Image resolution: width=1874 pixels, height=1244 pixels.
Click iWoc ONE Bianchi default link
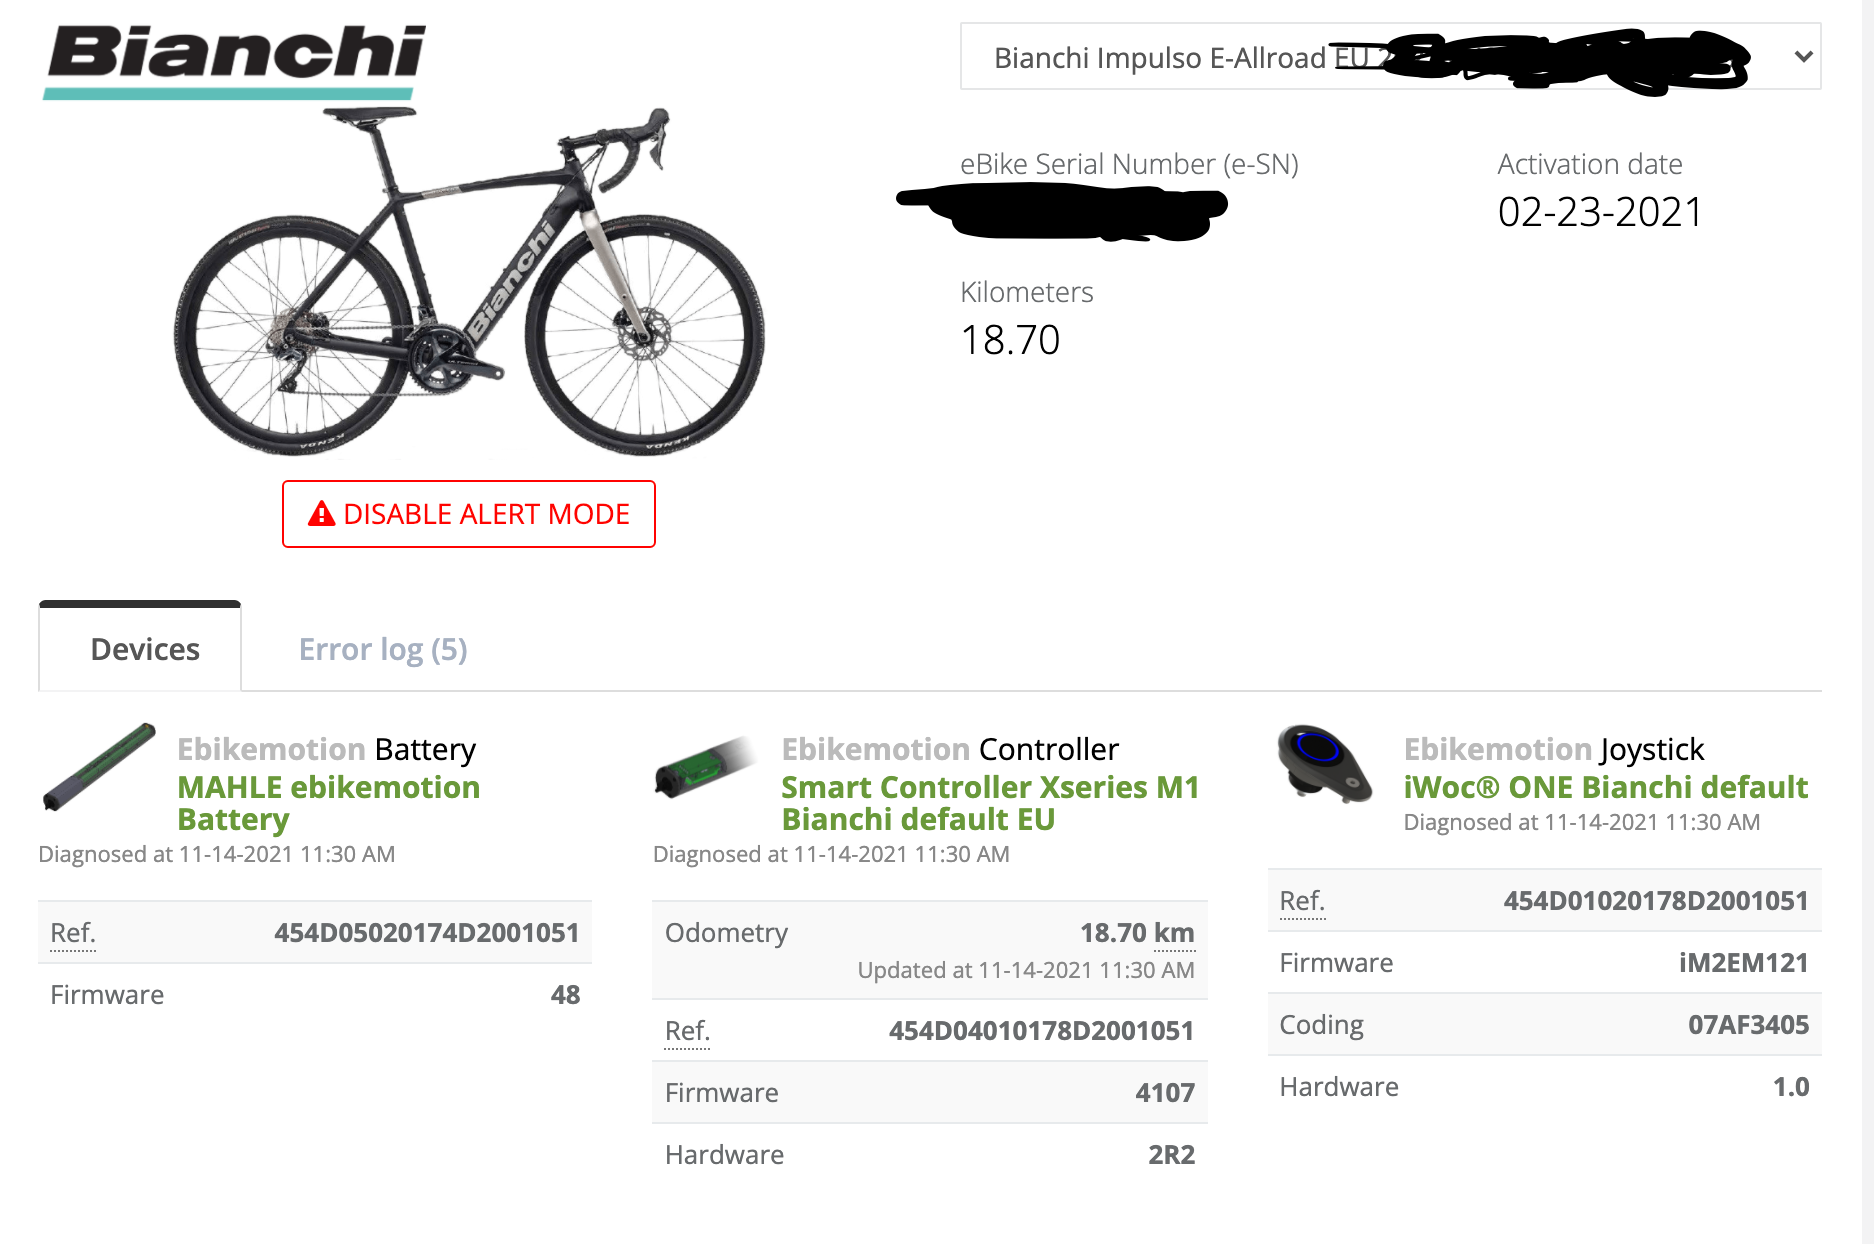pos(1605,787)
